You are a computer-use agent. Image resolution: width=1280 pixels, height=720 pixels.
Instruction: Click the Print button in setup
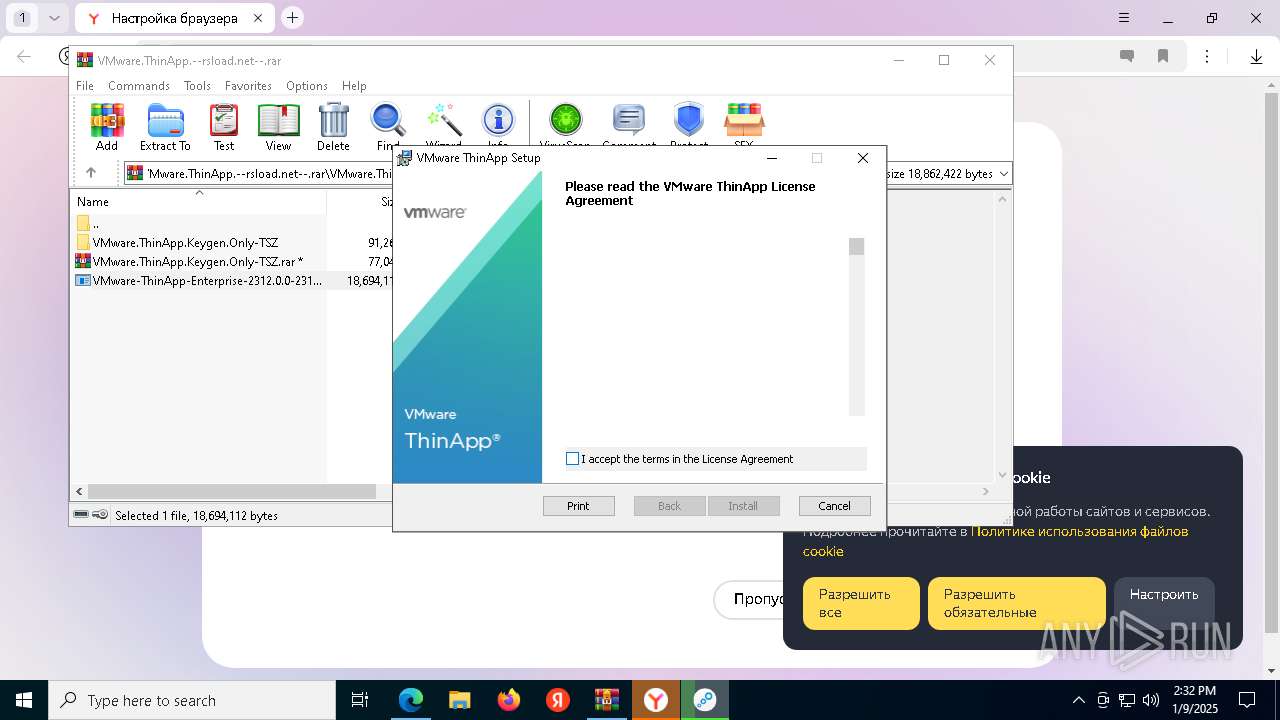(578, 506)
